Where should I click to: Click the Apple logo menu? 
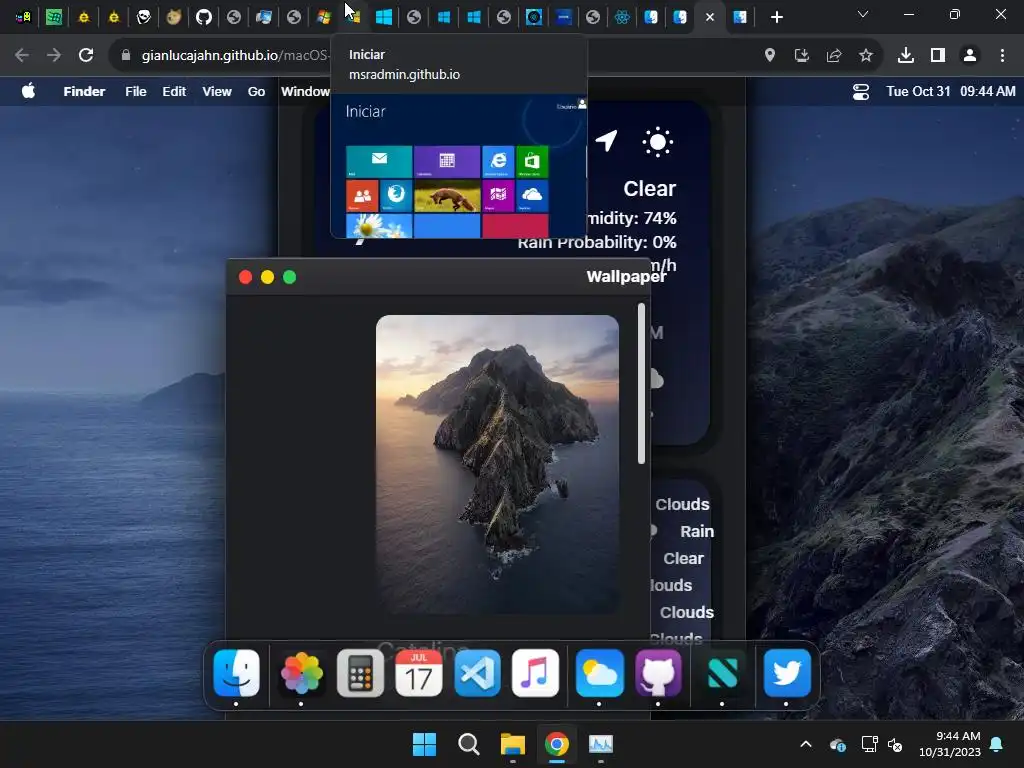coord(28,91)
